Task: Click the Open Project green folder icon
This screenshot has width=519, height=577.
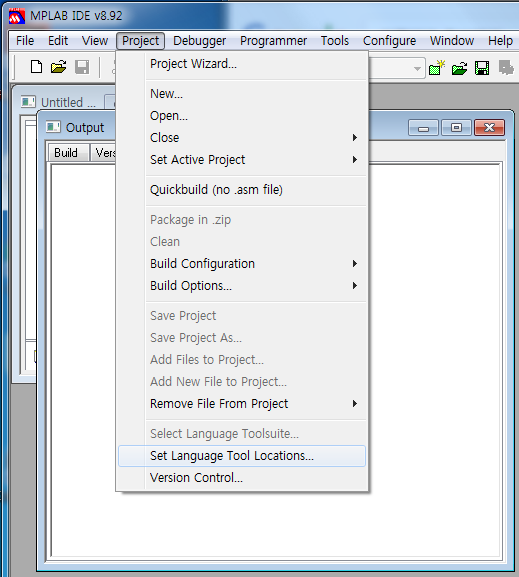Action: pyautogui.click(x=459, y=68)
